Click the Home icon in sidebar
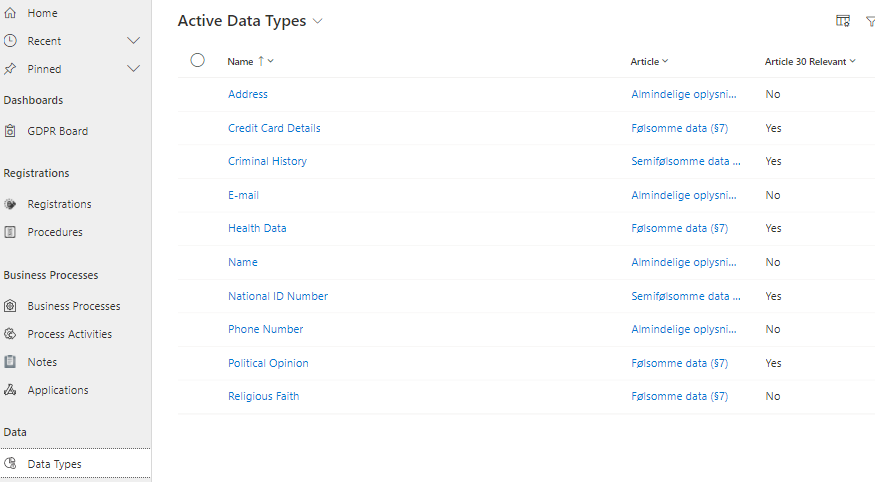Screen dimensions: 875x482 [x=10, y=13]
